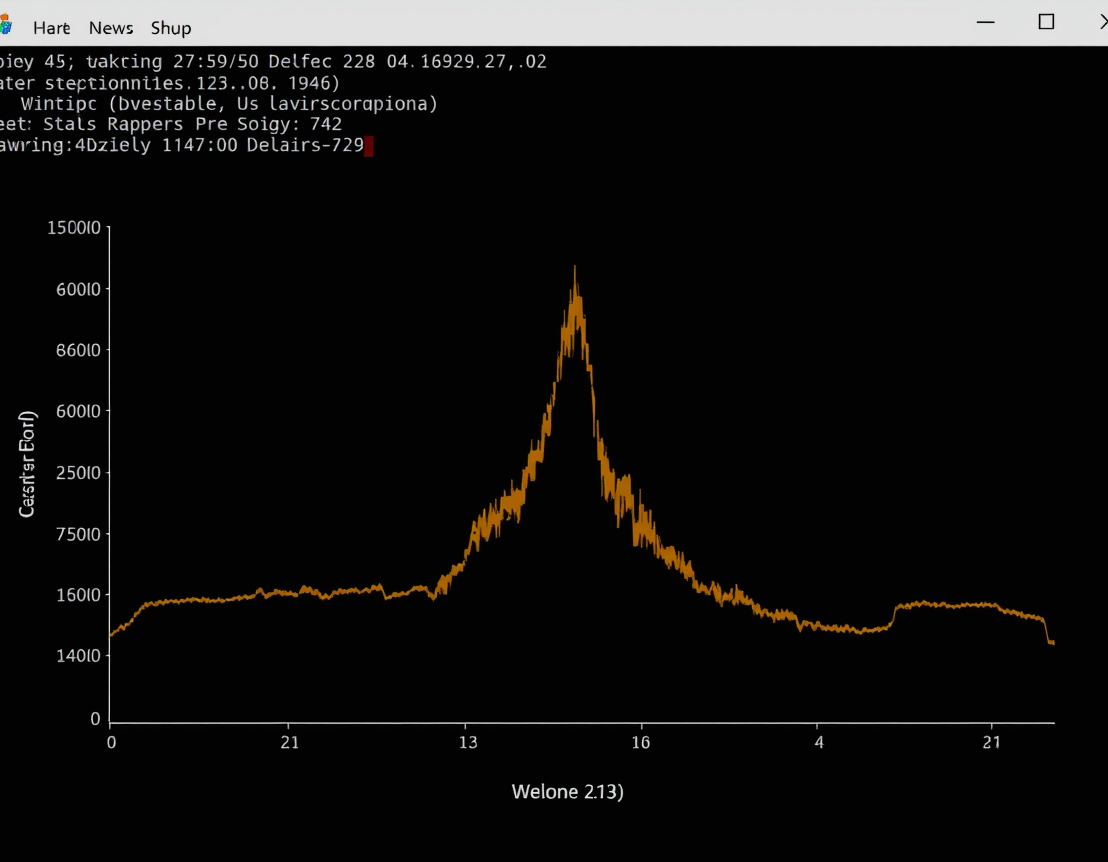Click the text '1147:00 Delairs-729'
The image size is (1108, 862).
(263, 146)
